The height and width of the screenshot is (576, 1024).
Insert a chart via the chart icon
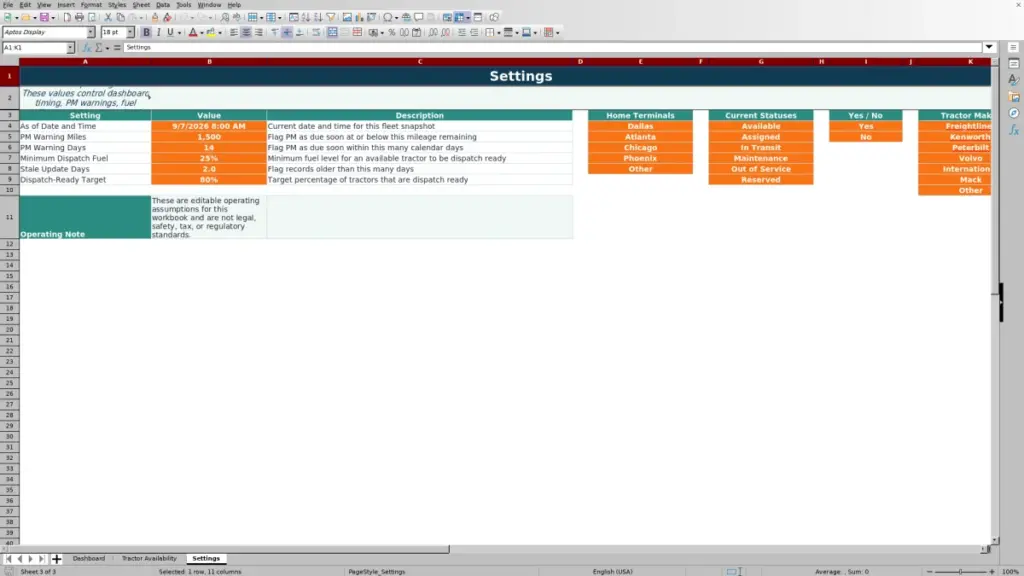pyautogui.click(x=359, y=17)
